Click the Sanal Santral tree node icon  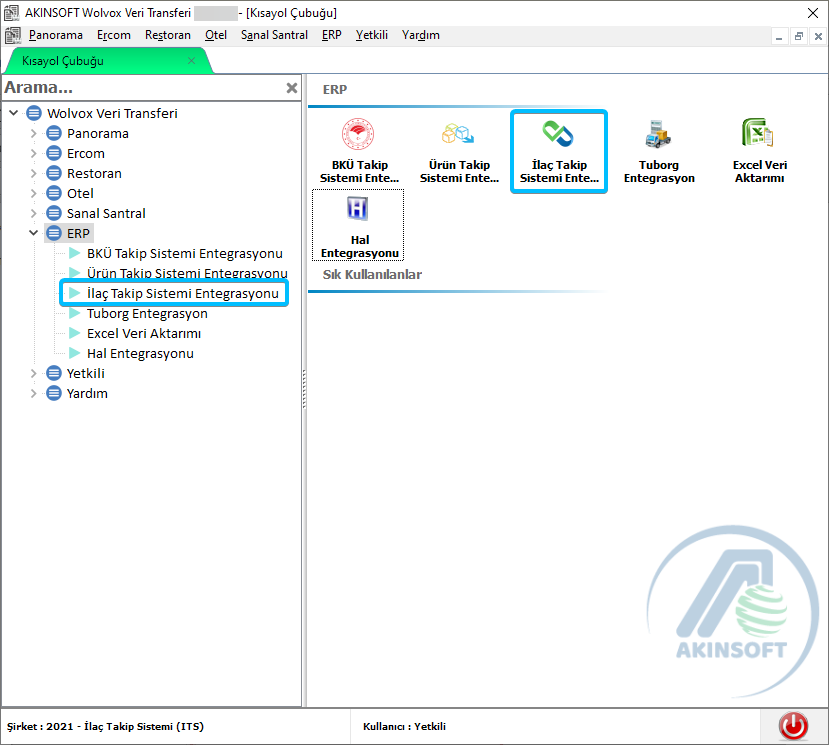click(54, 214)
